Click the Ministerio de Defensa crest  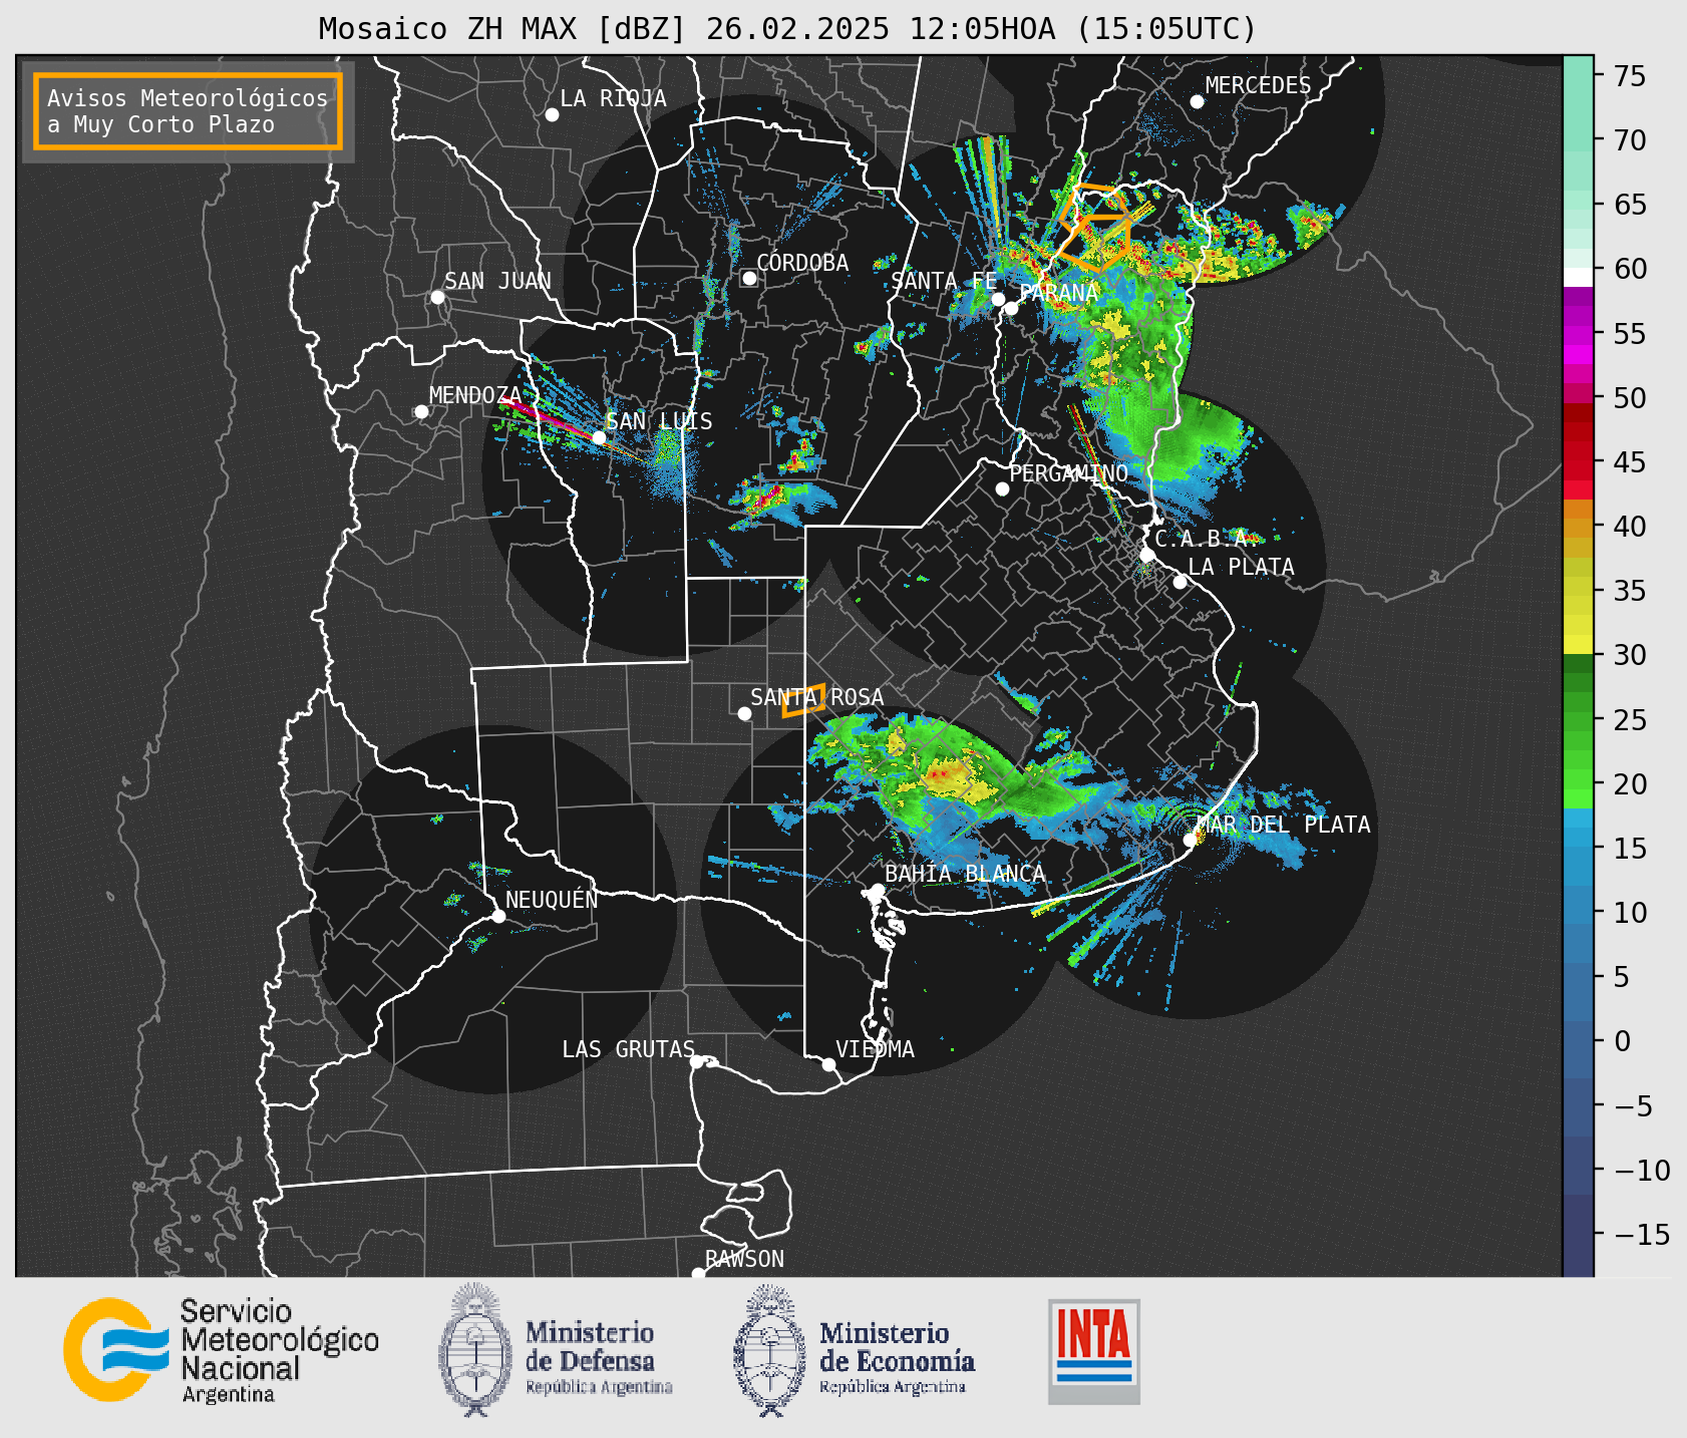475,1350
